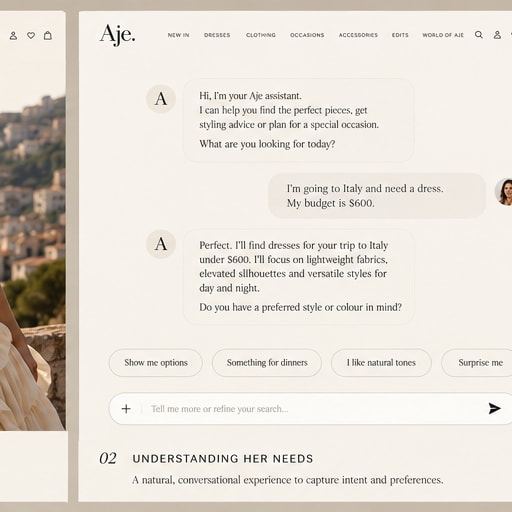Open the shopping bag icon
Image resolution: width=512 pixels, height=512 pixels.
pos(48,35)
